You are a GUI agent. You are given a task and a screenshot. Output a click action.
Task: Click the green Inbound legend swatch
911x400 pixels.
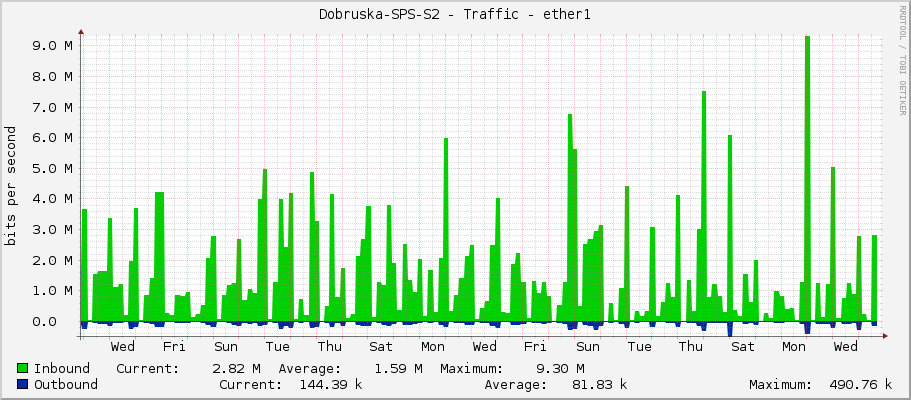coord(23,369)
